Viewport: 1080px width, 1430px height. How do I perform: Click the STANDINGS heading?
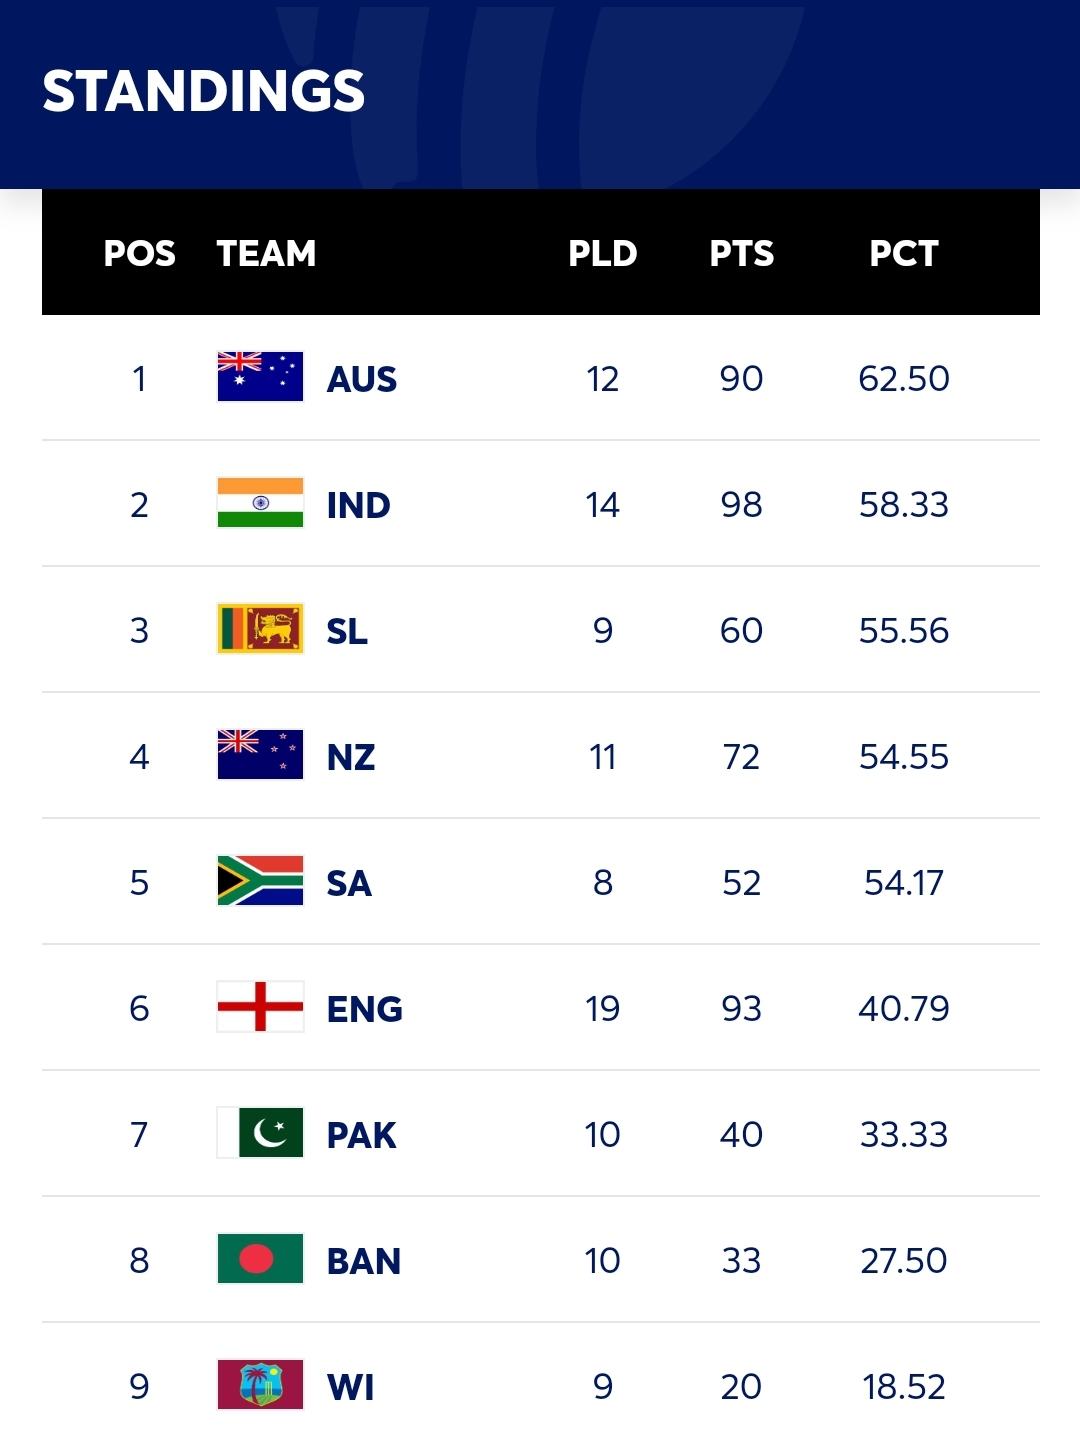point(204,91)
